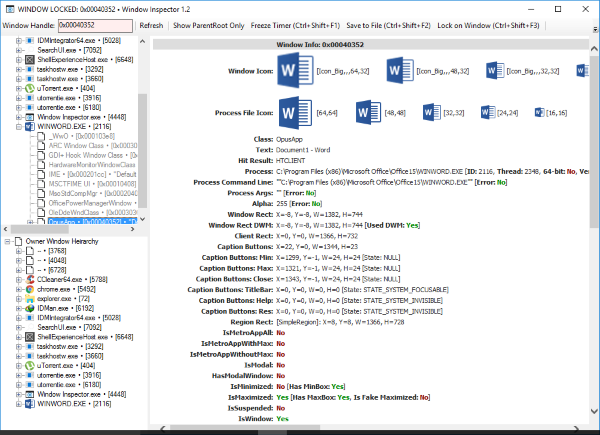Expand Window Inspector.exe [4448] in owner hierarchy
The width and height of the screenshot is (600, 435).
click(18, 394)
